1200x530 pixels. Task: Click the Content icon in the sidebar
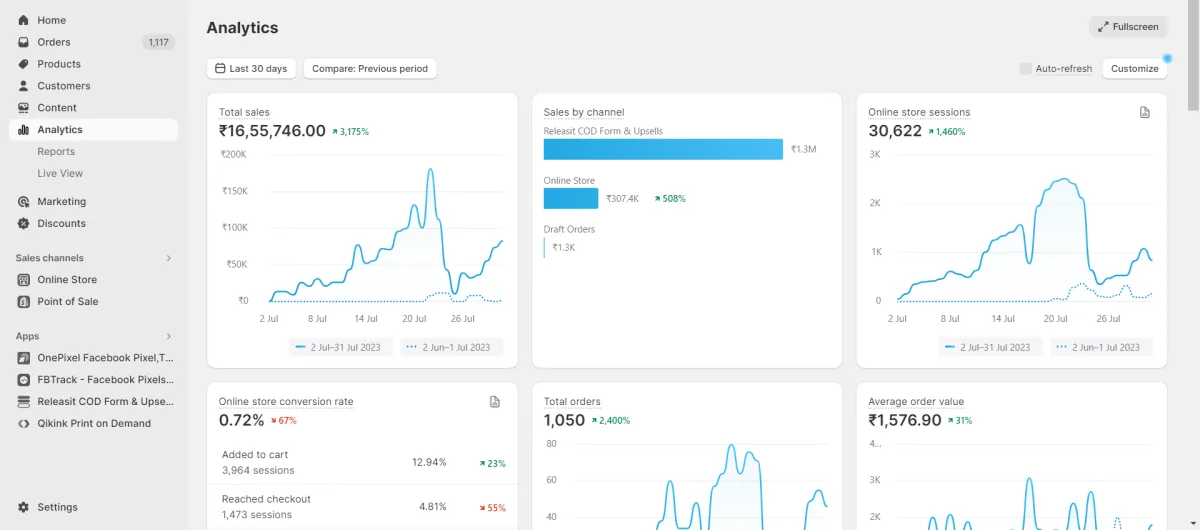23,108
